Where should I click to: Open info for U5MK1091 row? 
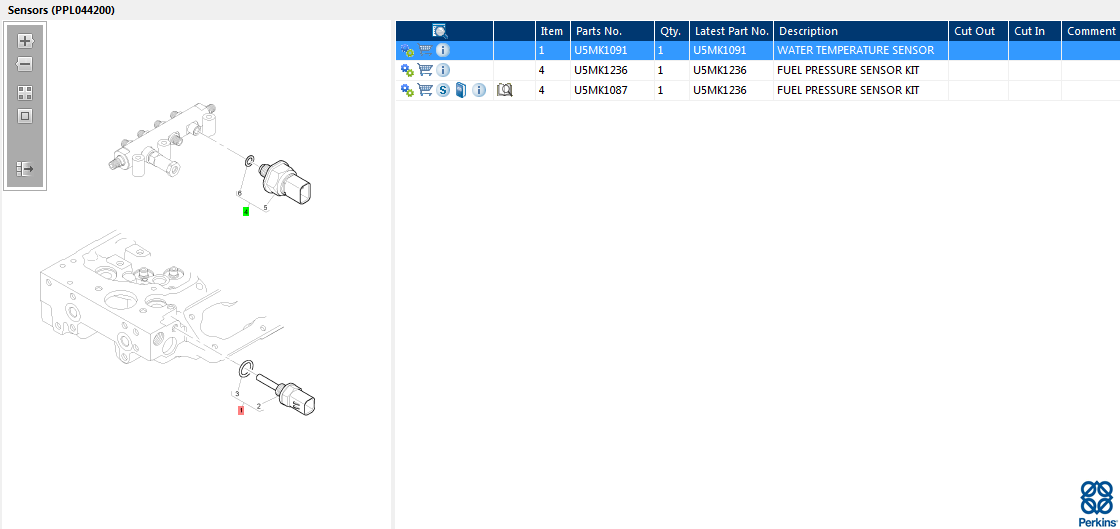(443, 51)
